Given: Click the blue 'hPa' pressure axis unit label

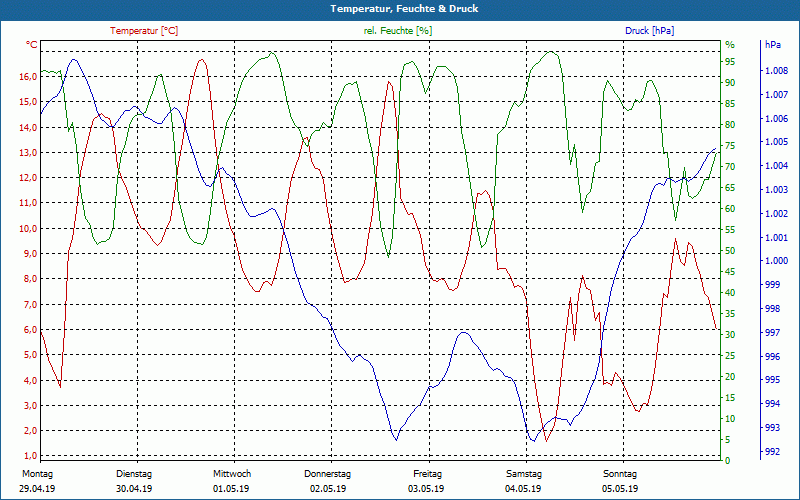Looking at the screenshot, I should (x=773, y=45).
